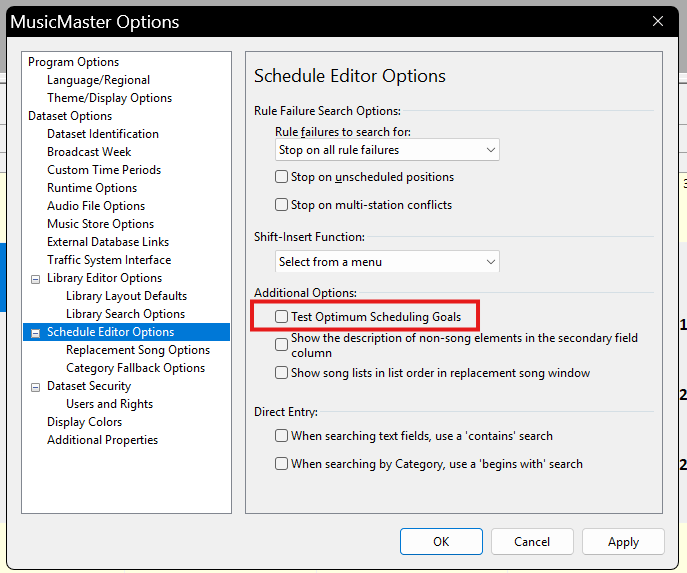Open Library Search Options
The height and width of the screenshot is (573, 687).
125,314
